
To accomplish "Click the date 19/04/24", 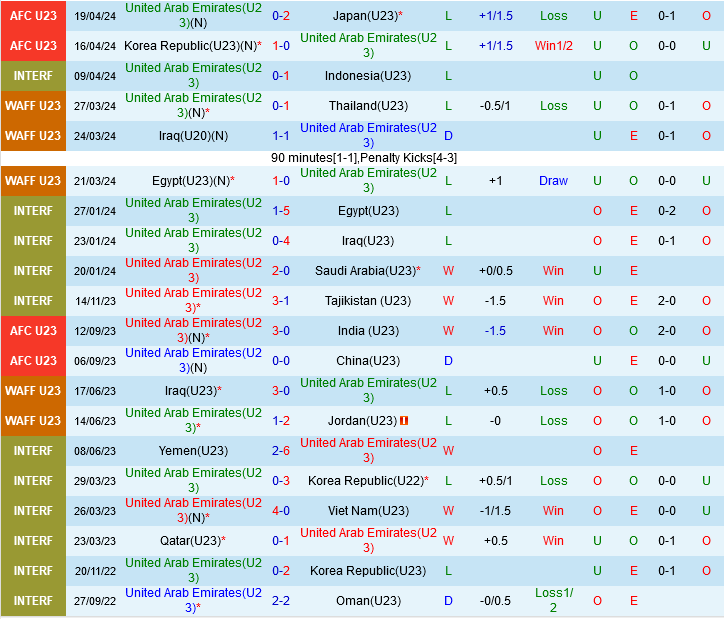I will coord(95,16).
